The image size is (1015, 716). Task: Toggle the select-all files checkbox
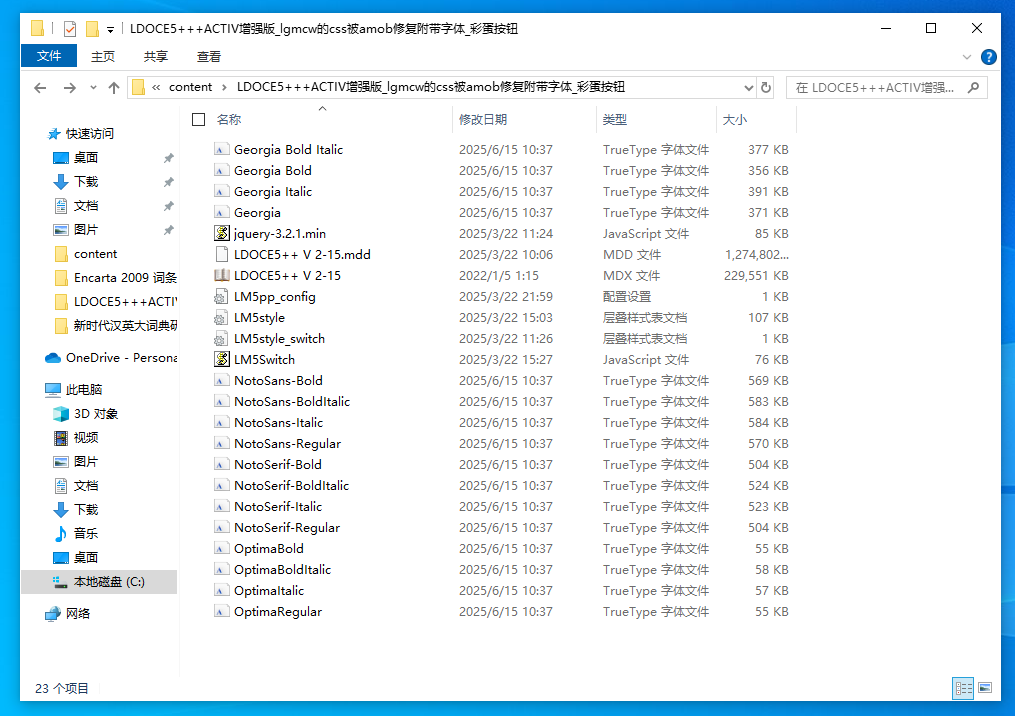pos(199,120)
